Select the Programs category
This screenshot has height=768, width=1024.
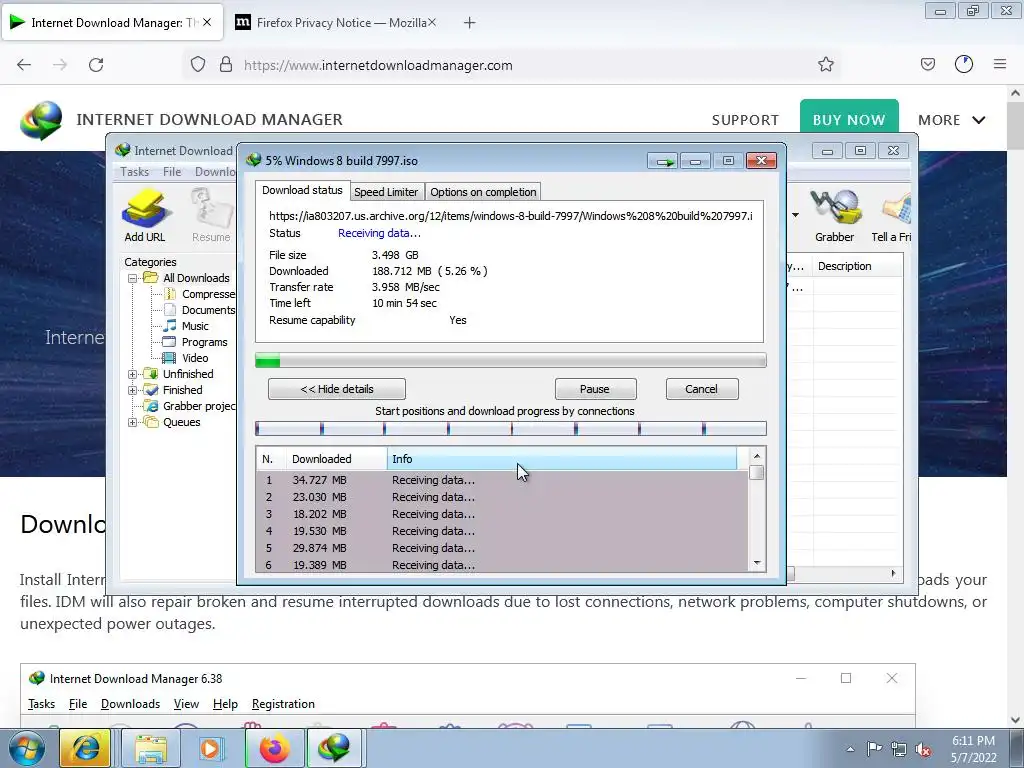tap(195, 342)
